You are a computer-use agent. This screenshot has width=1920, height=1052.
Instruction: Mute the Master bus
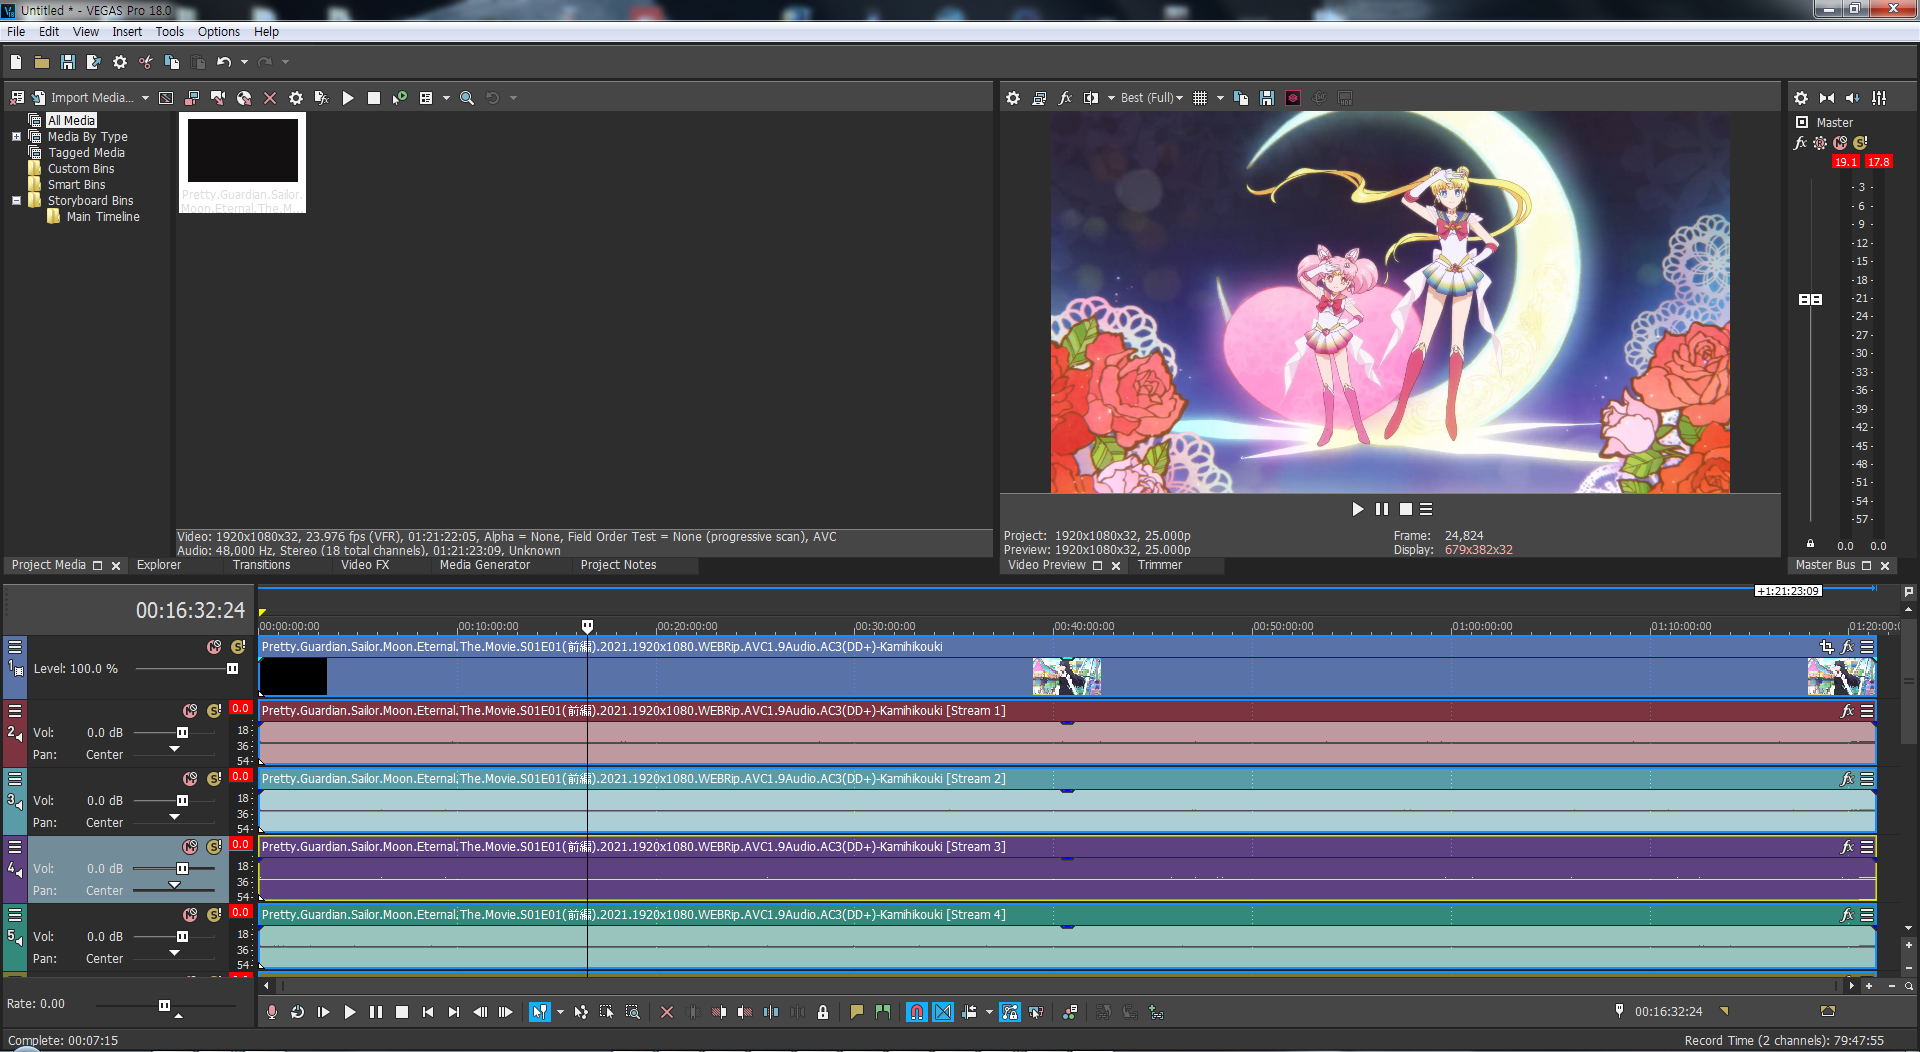point(1840,143)
